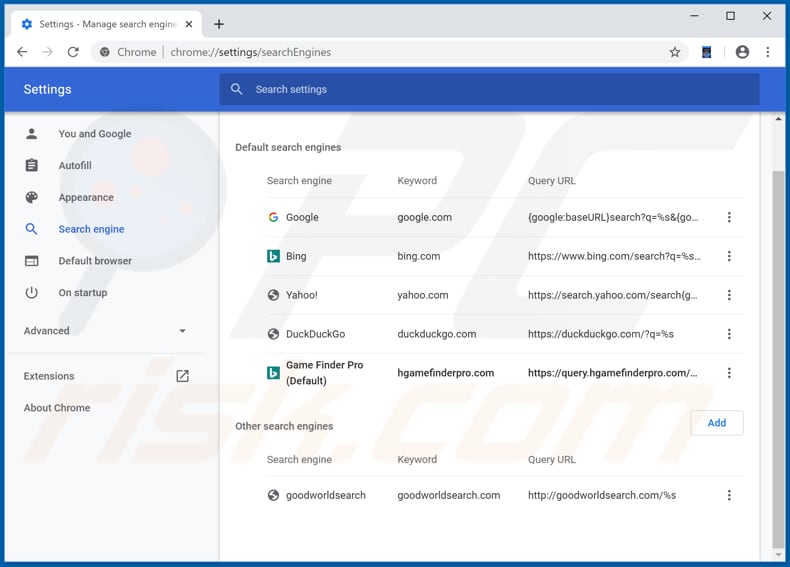
Task: Click the scrollbar down arrow
Action: tap(778, 555)
